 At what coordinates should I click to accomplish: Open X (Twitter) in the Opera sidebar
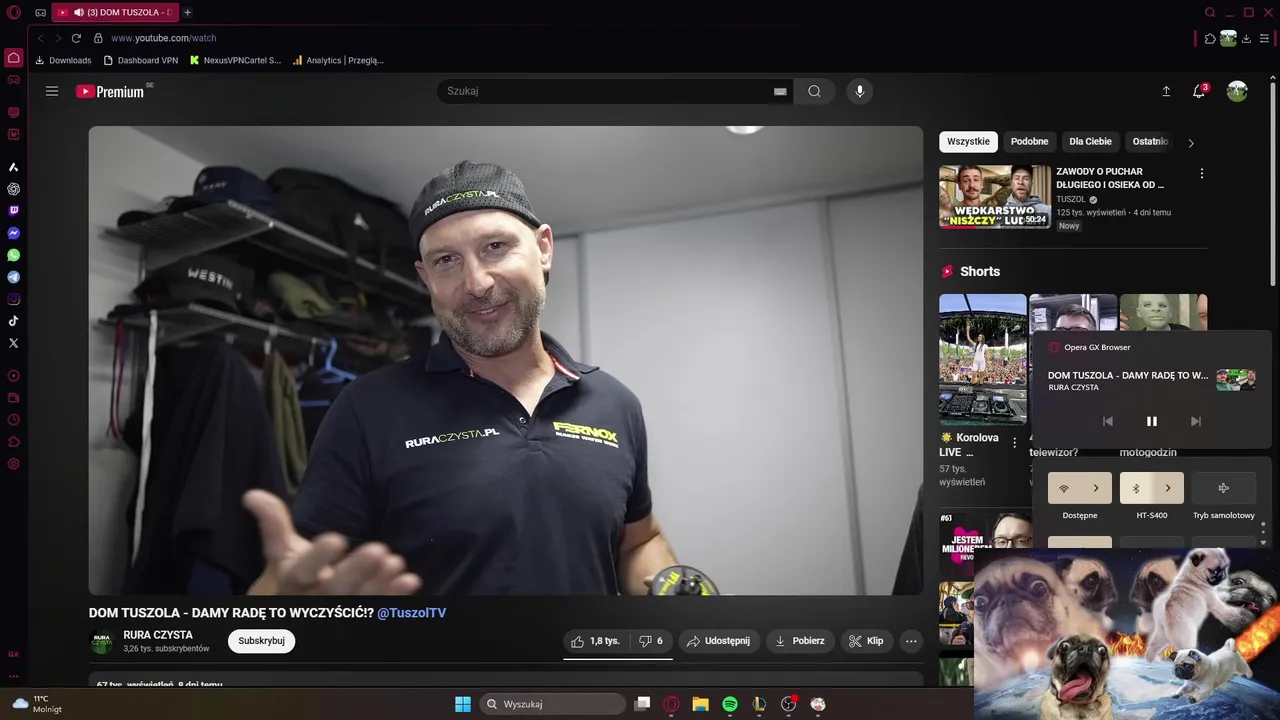coord(13,343)
